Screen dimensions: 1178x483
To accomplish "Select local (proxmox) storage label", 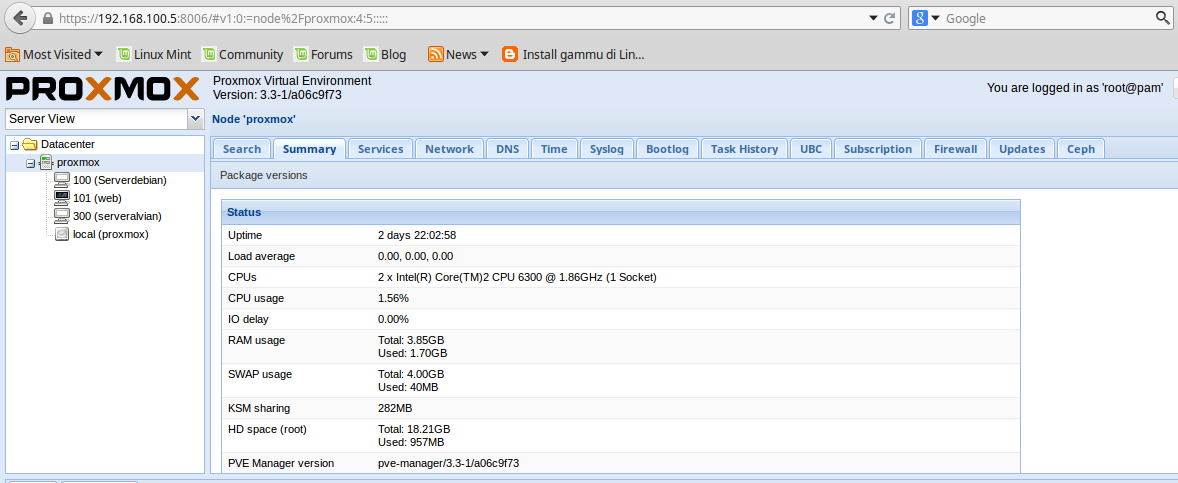I will [x=111, y=234].
